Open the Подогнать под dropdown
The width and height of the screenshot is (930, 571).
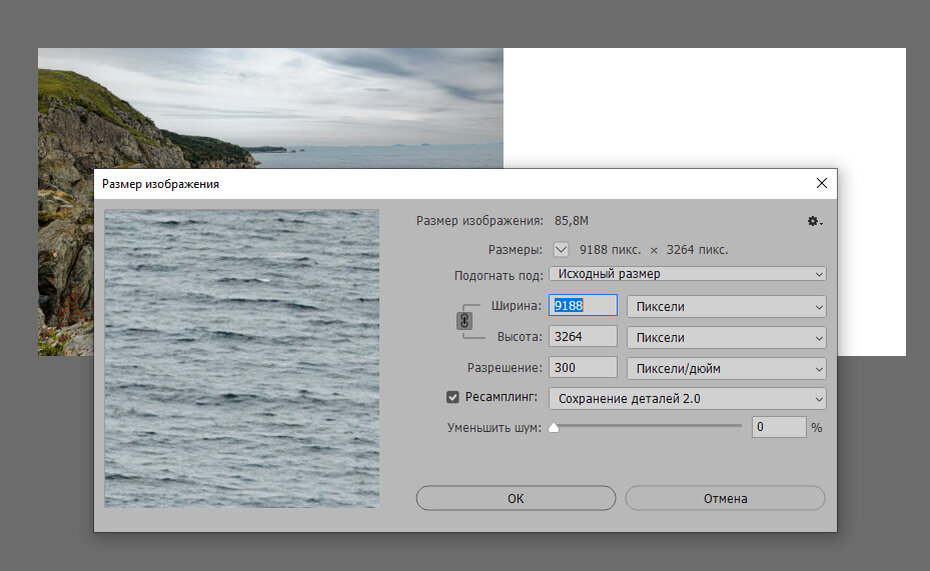click(687, 274)
